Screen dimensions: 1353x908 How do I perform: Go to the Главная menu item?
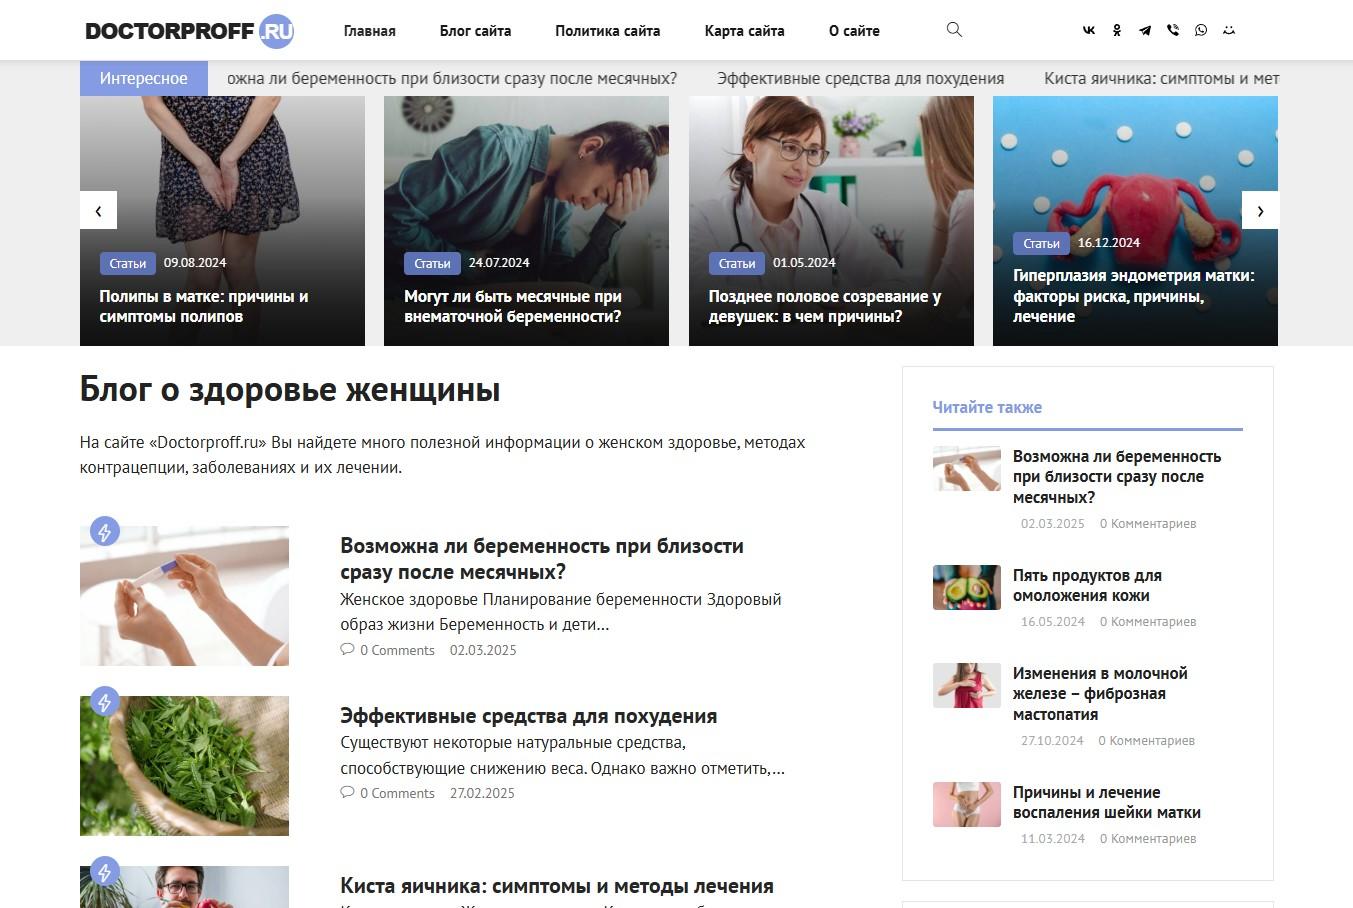point(370,31)
